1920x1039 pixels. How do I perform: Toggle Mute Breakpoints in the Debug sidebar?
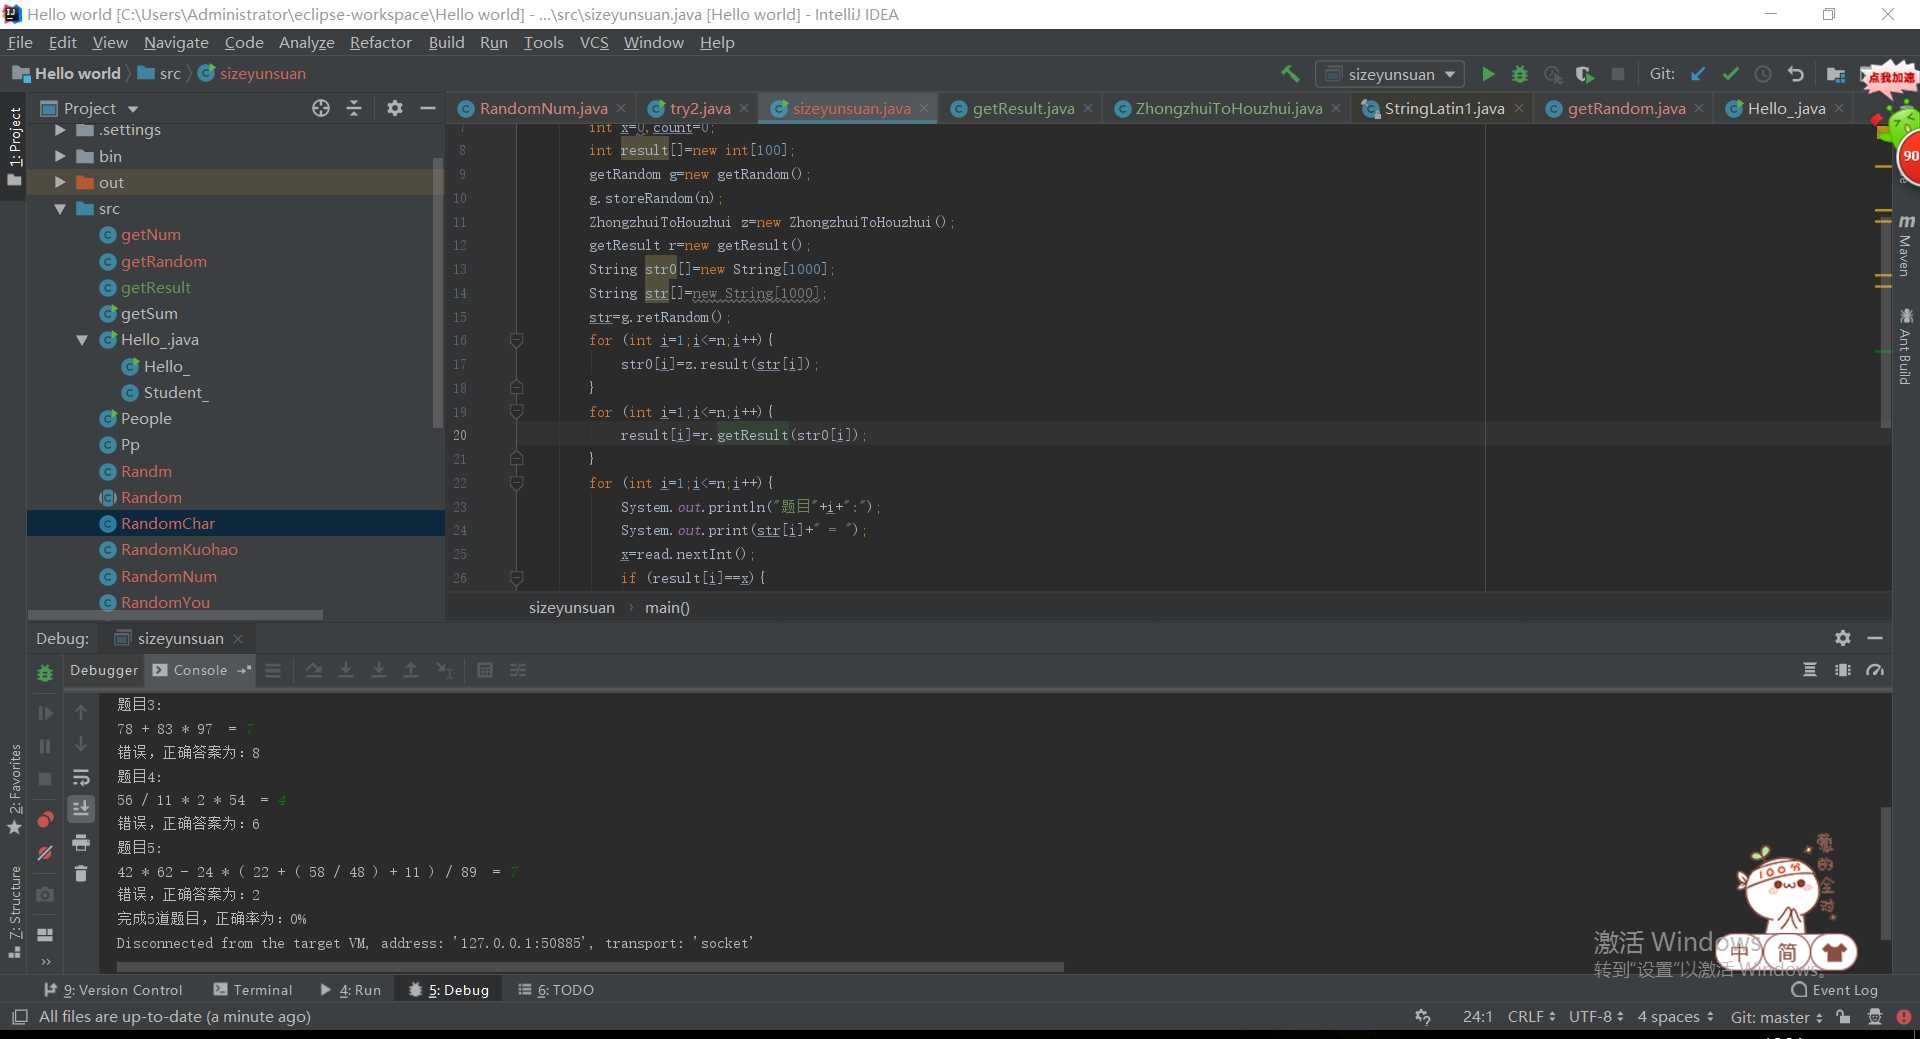pos(45,853)
